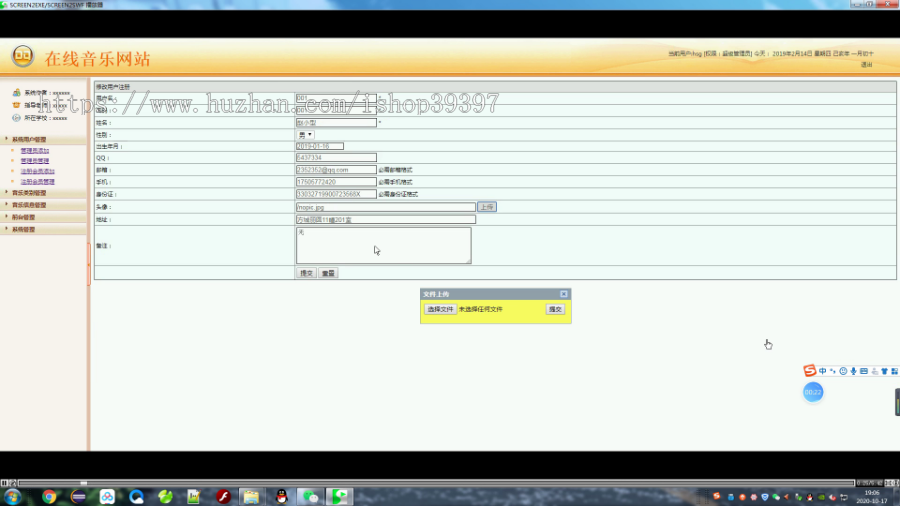
Task: Click the video playback progress bar
Action: click(x=436, y=483)
